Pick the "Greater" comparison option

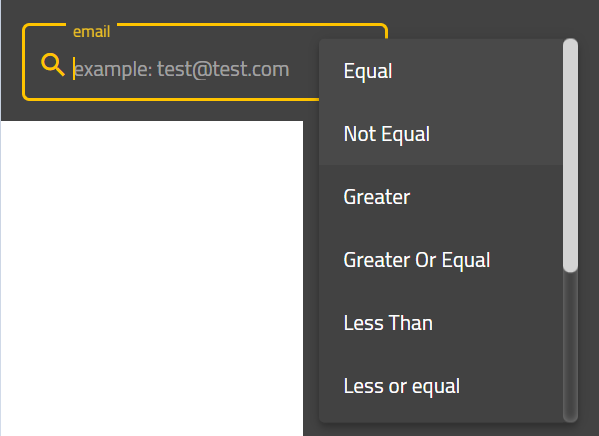441,197
